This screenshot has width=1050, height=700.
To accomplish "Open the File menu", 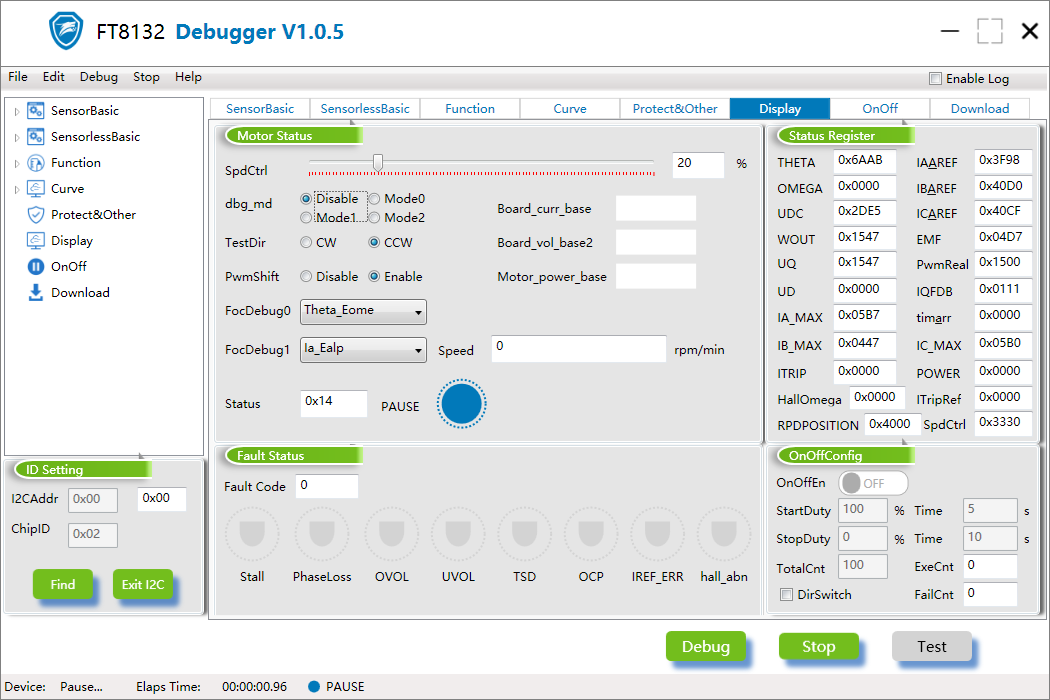I will pos(18,77).
